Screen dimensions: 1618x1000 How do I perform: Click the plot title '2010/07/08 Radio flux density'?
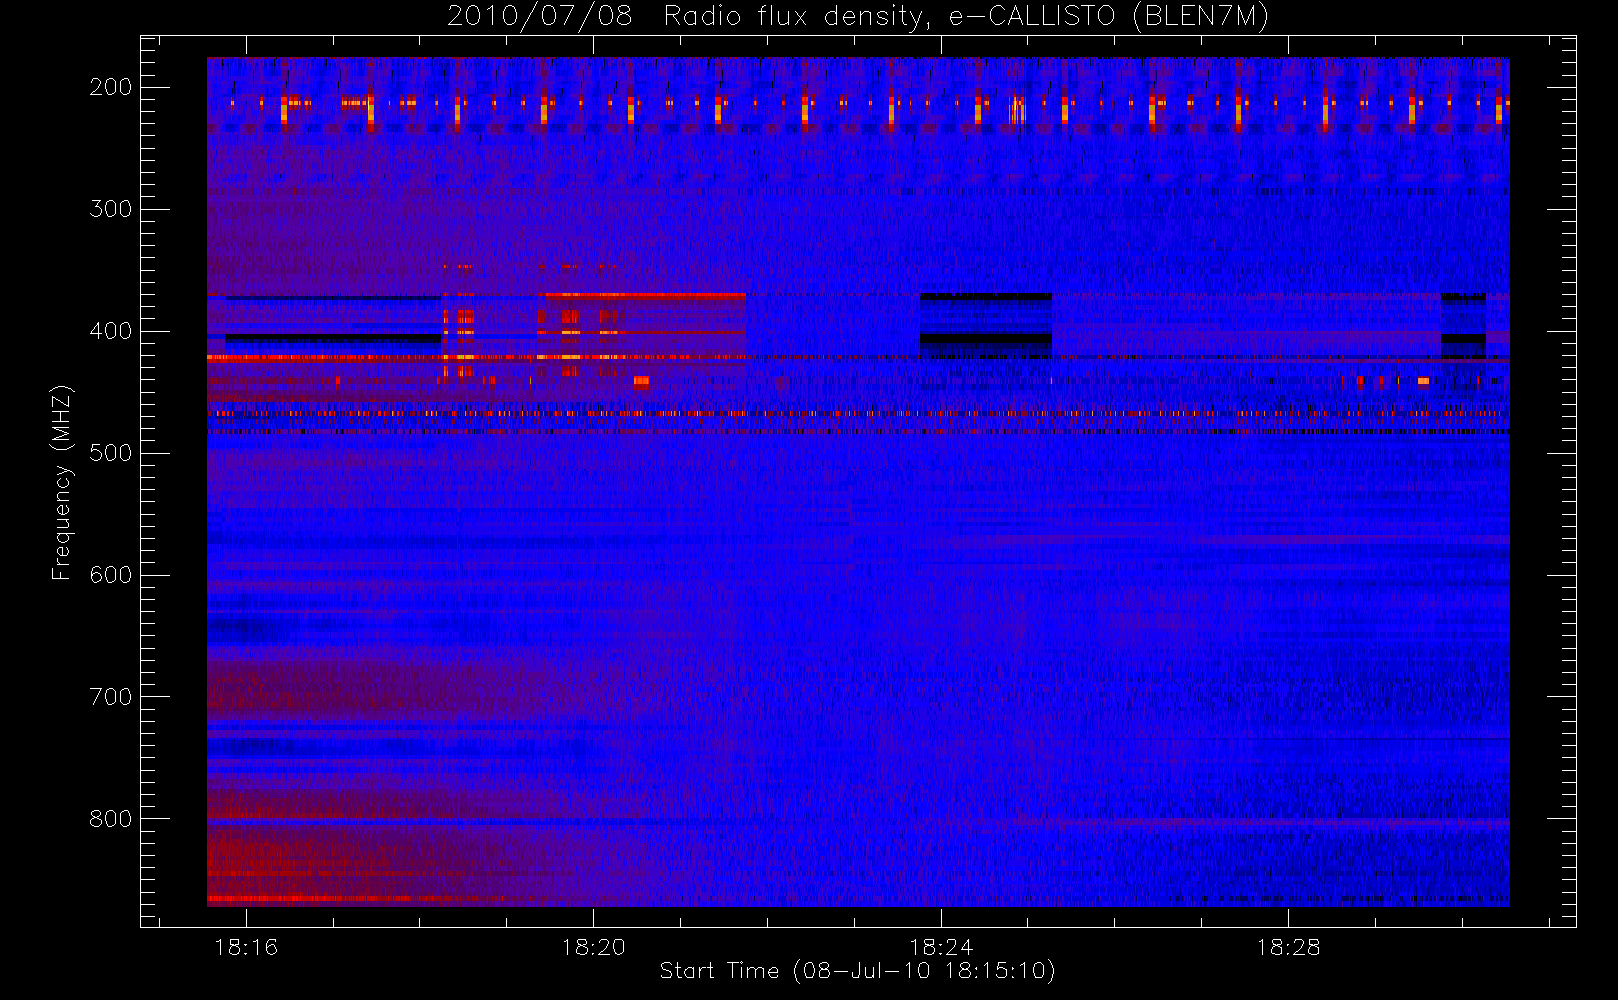point(858,17)
